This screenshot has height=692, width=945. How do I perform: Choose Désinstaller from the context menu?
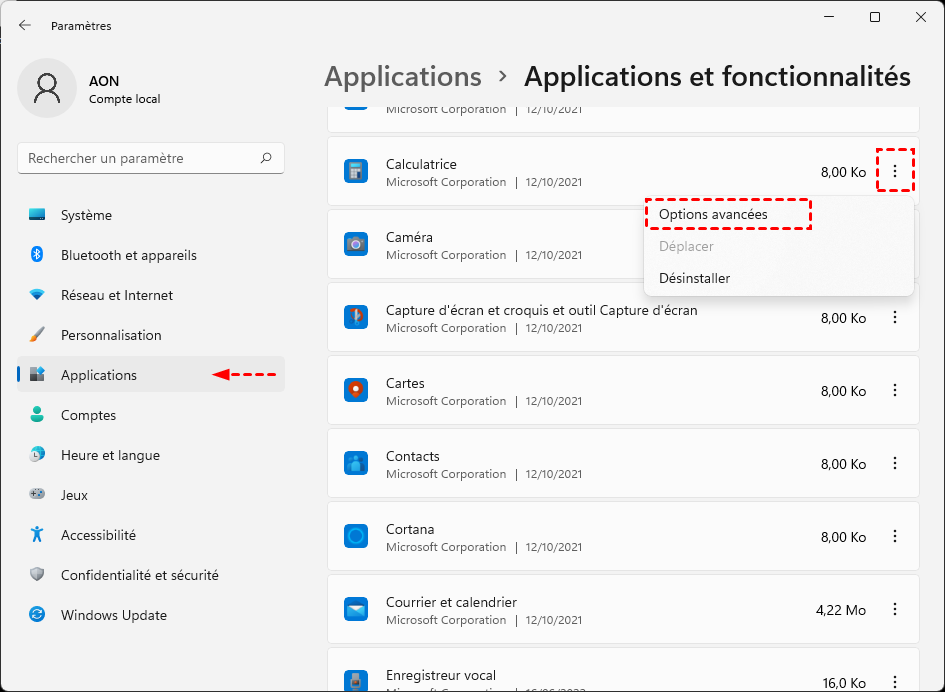pyautogui.click(x=694, y=278)
